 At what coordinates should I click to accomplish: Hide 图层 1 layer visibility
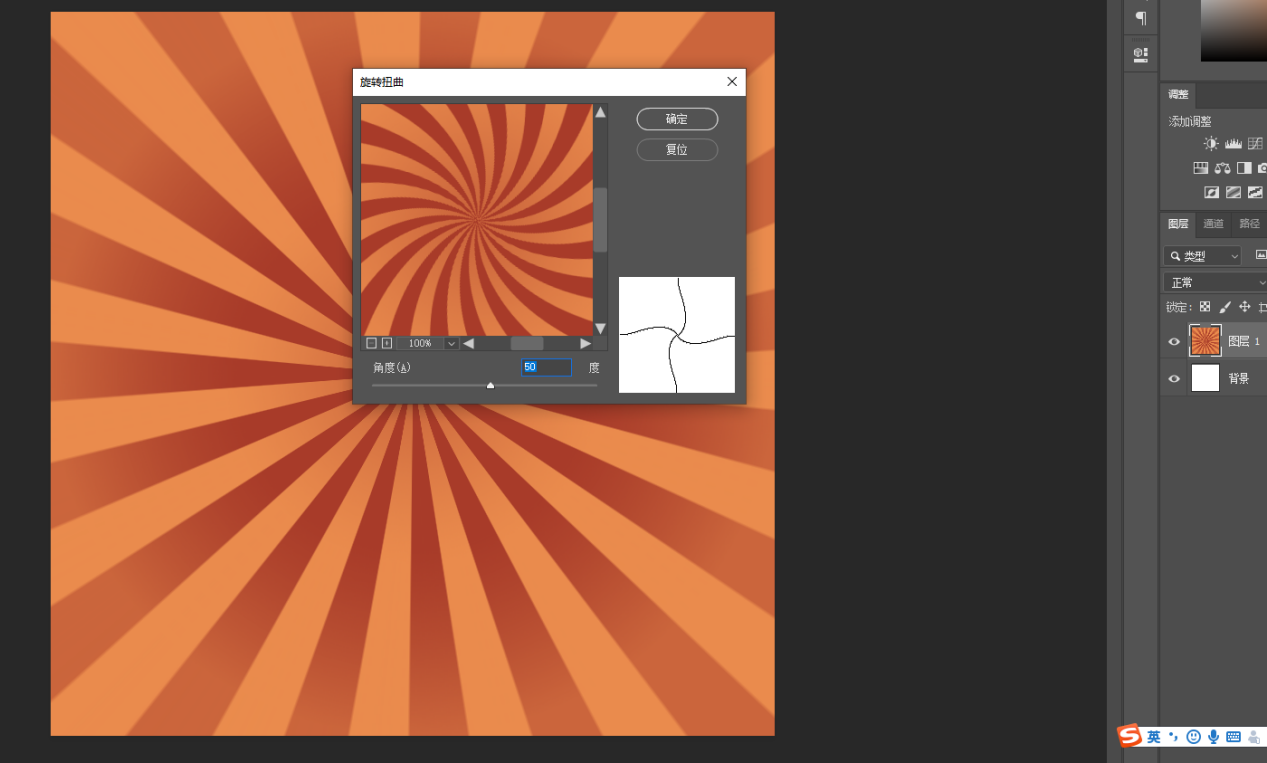(x=1174, y=341)
